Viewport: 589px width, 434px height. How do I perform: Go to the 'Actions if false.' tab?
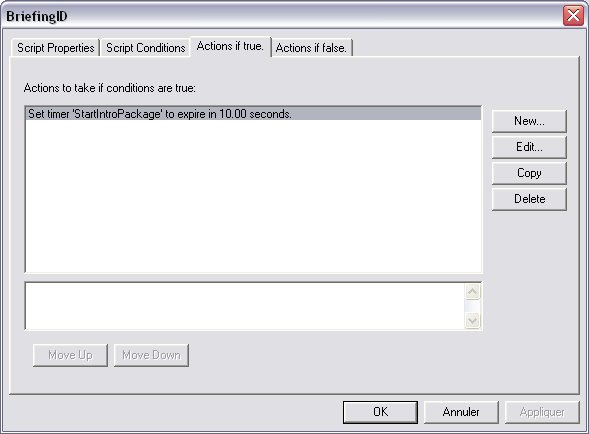(x=311, y=48)
